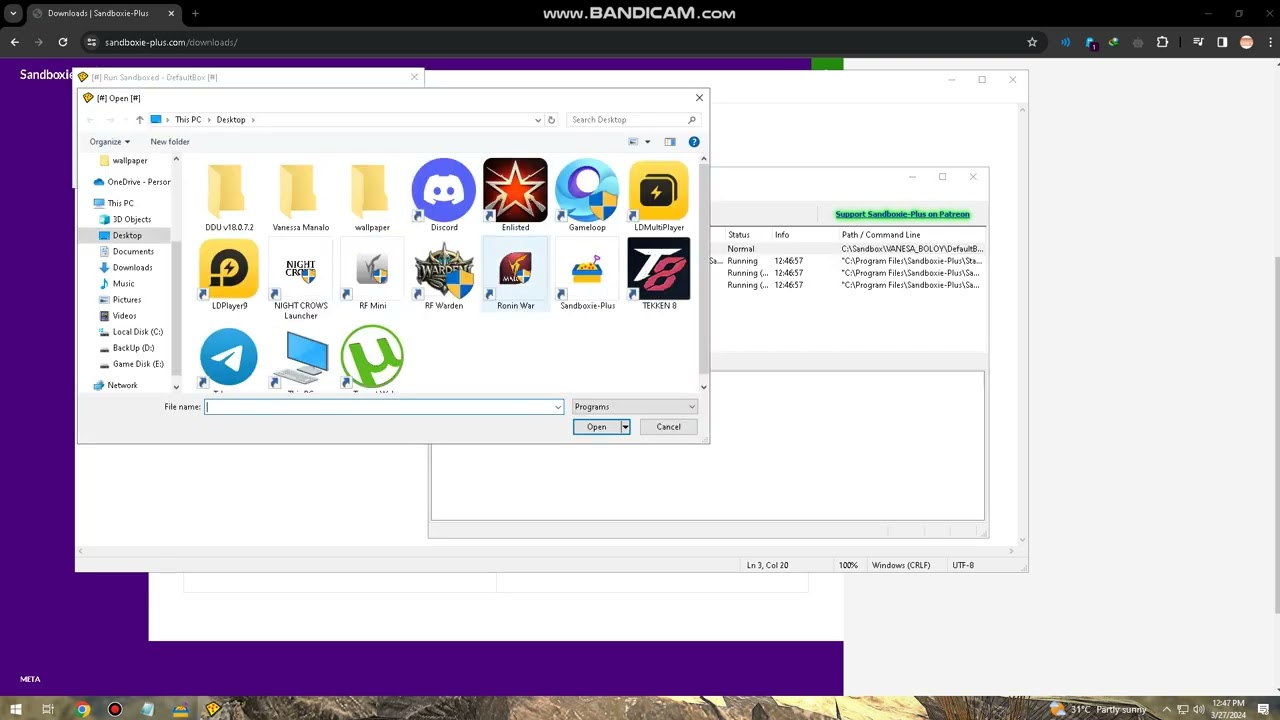1280x720 pixels.
Task: Open Chrome side panel button
Action: pyautogui.click(x=1222, y=42)
